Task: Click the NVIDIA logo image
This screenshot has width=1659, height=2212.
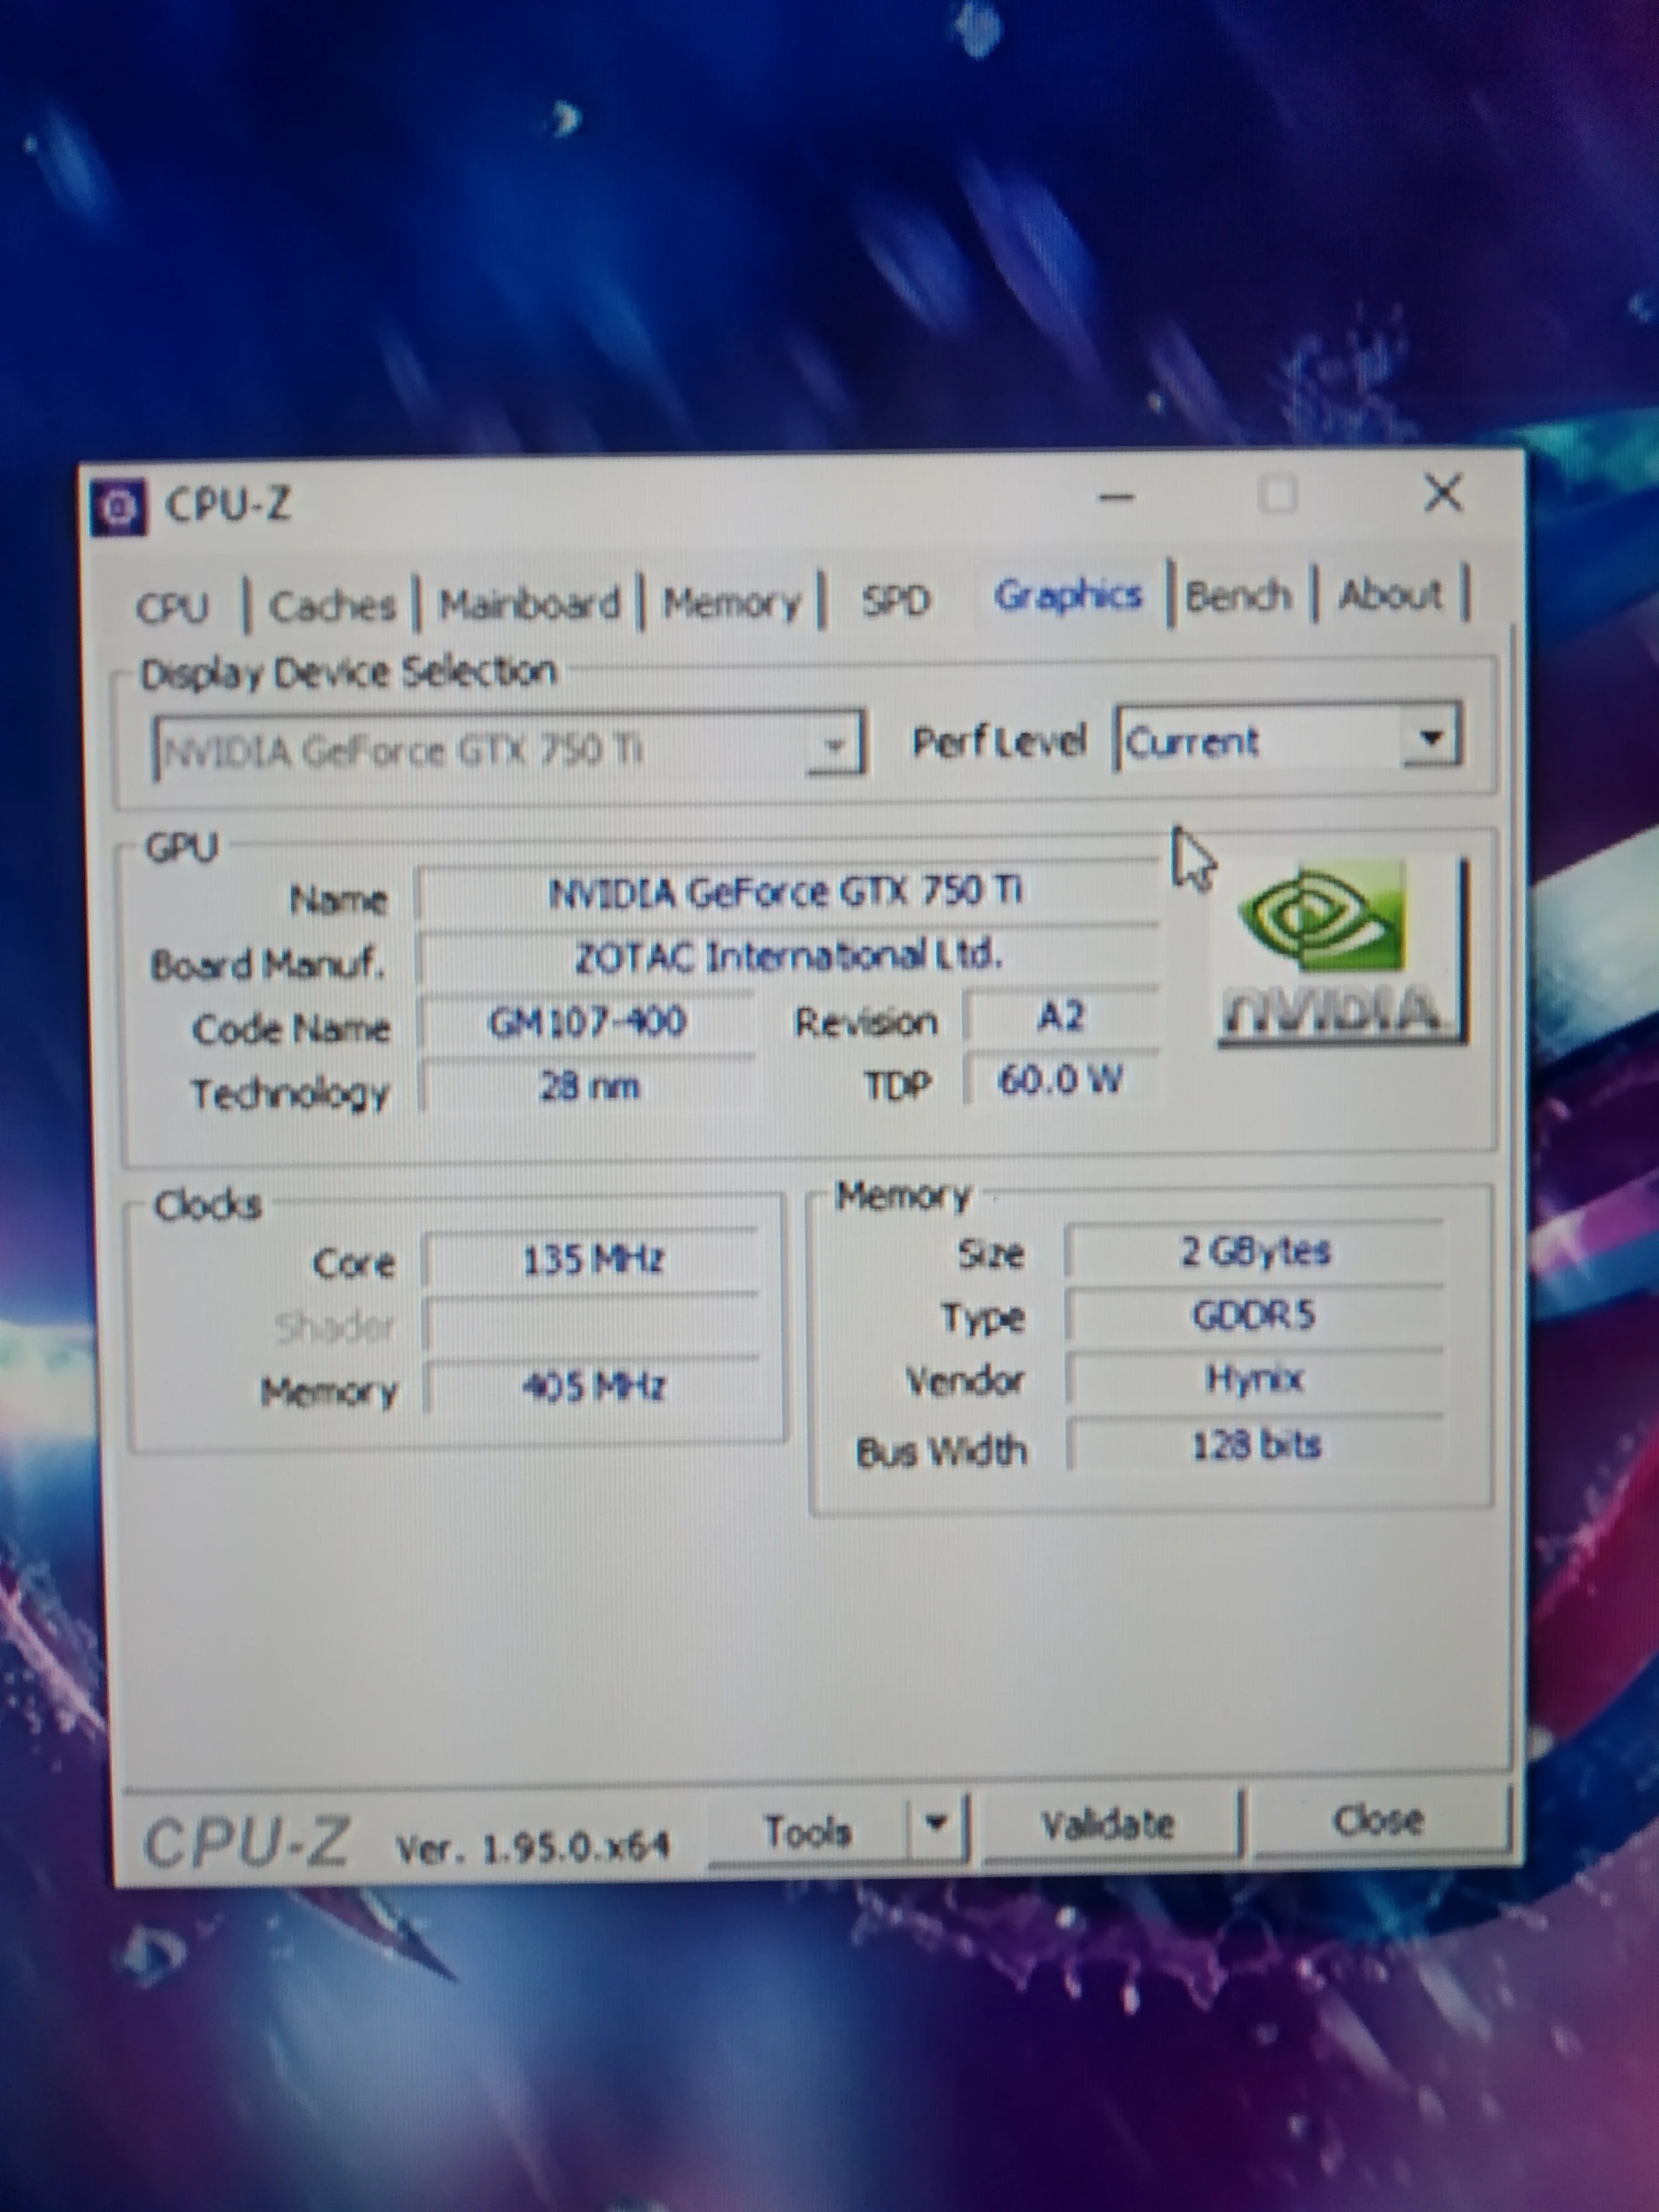Action: coord(1340,951)
